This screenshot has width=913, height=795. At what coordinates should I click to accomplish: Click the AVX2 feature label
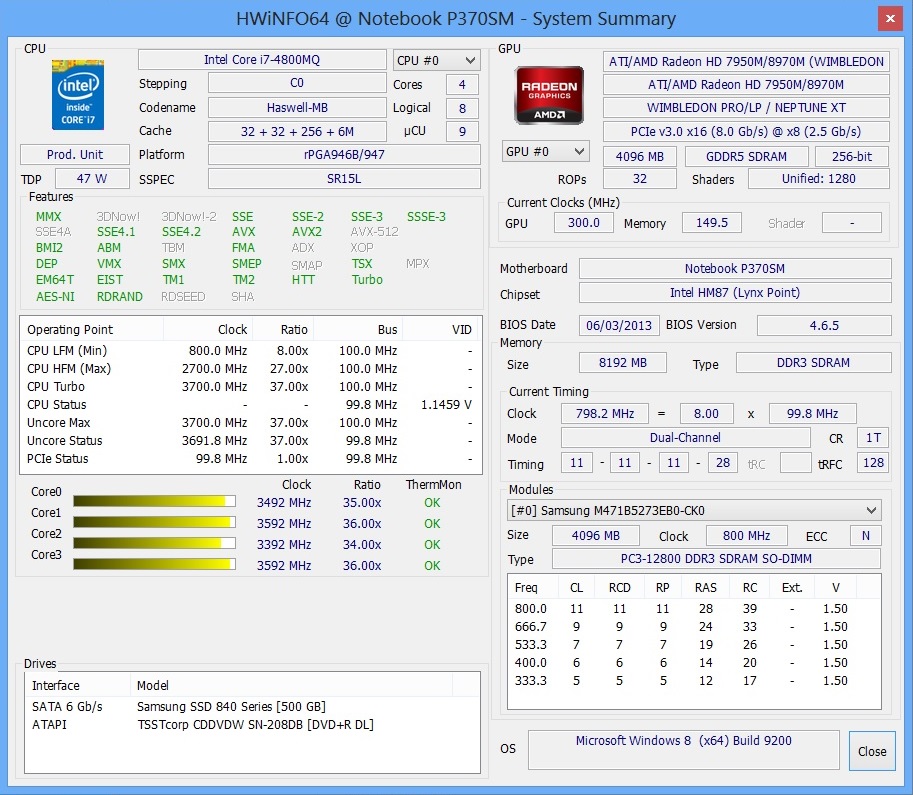click(x=306, y=232)
